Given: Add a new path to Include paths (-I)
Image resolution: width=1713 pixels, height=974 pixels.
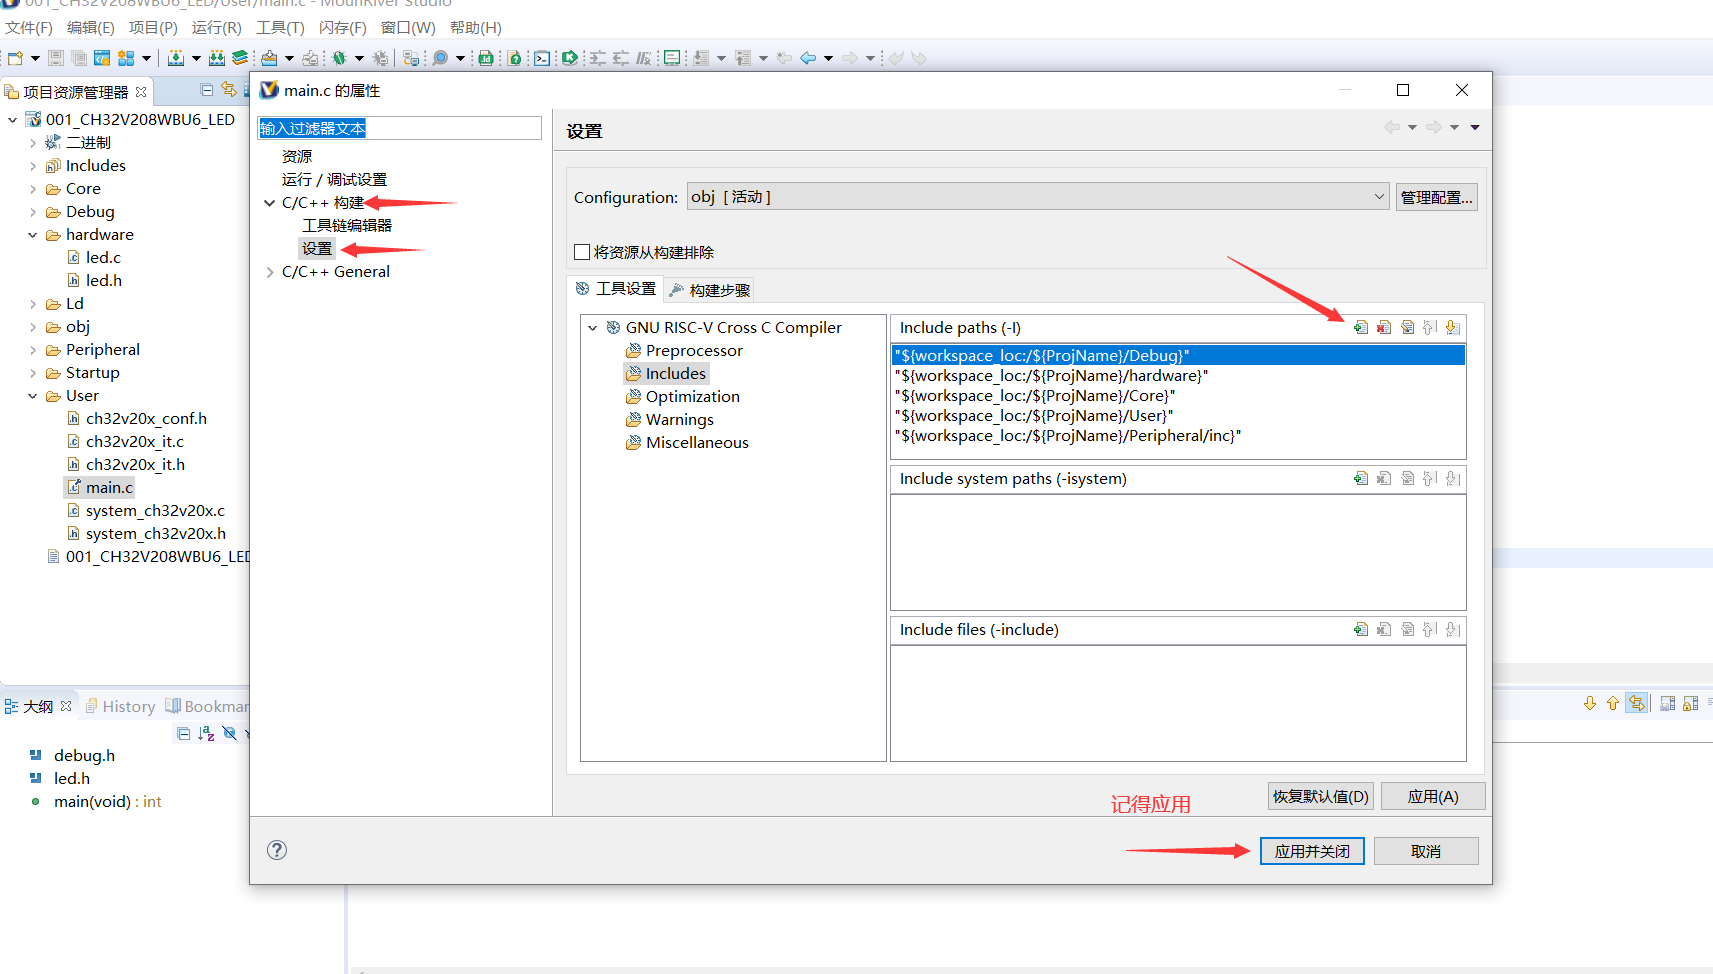Looking at the screenshot, I should point(1361,327).
